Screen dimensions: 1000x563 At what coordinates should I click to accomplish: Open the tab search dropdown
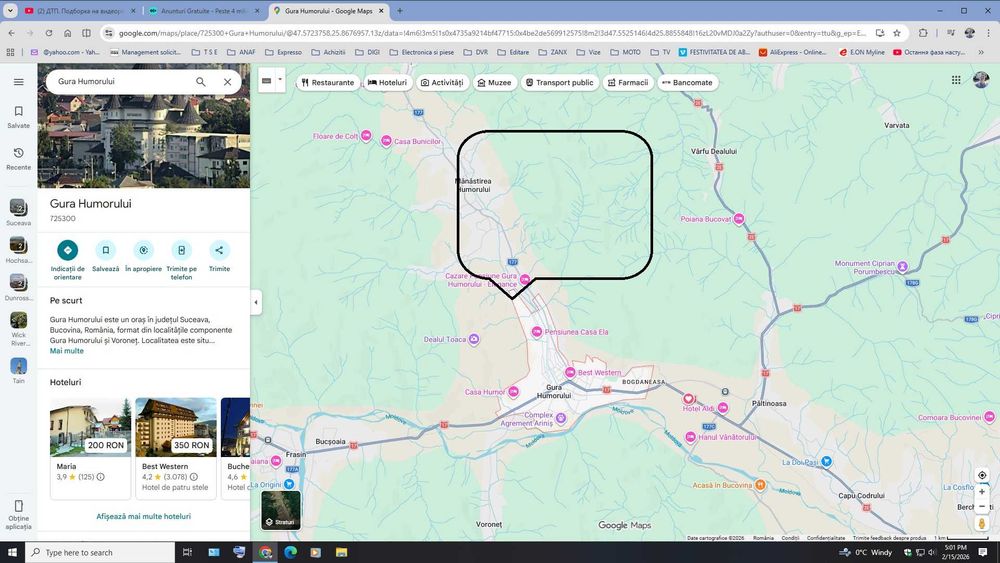[x=10, y=11]
